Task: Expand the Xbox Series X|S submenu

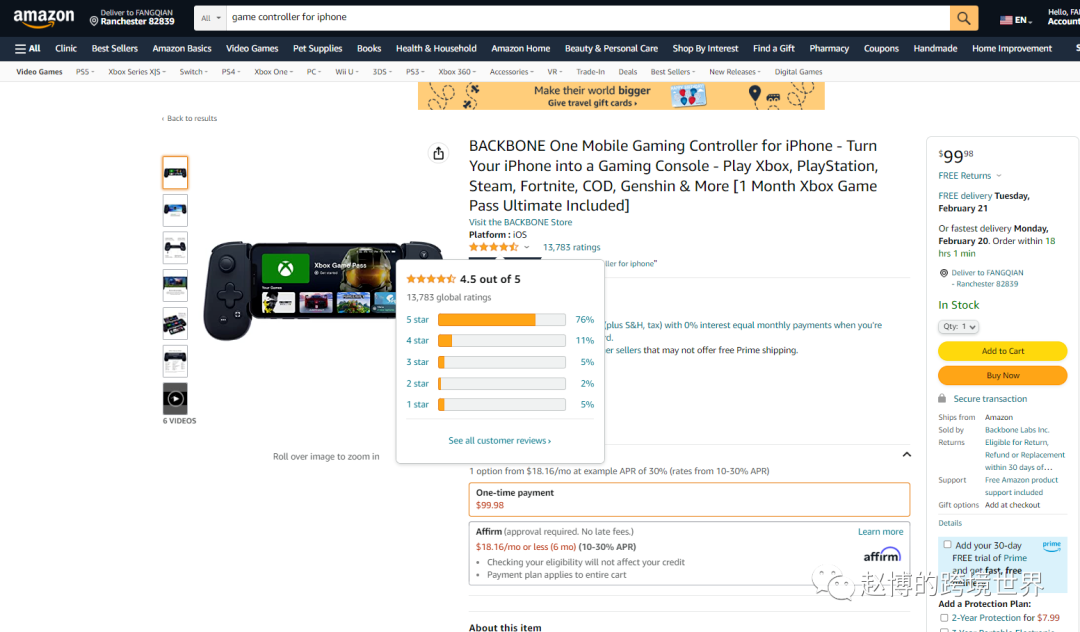Action: (136, 72)
